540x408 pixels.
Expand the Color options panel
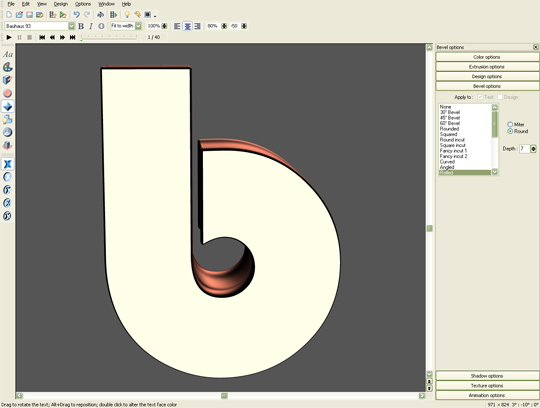(x=487, y=57)
